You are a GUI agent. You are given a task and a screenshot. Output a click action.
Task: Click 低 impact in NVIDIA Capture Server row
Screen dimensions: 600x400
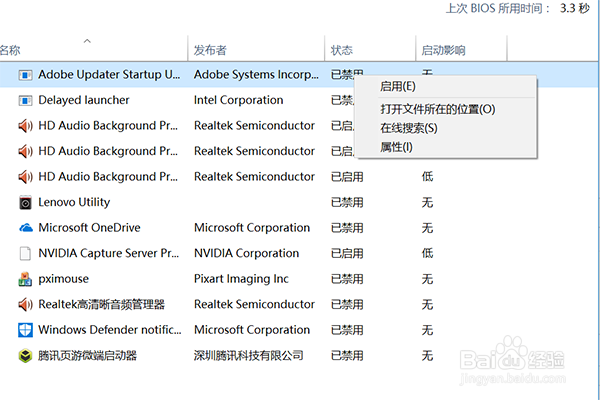427,253
